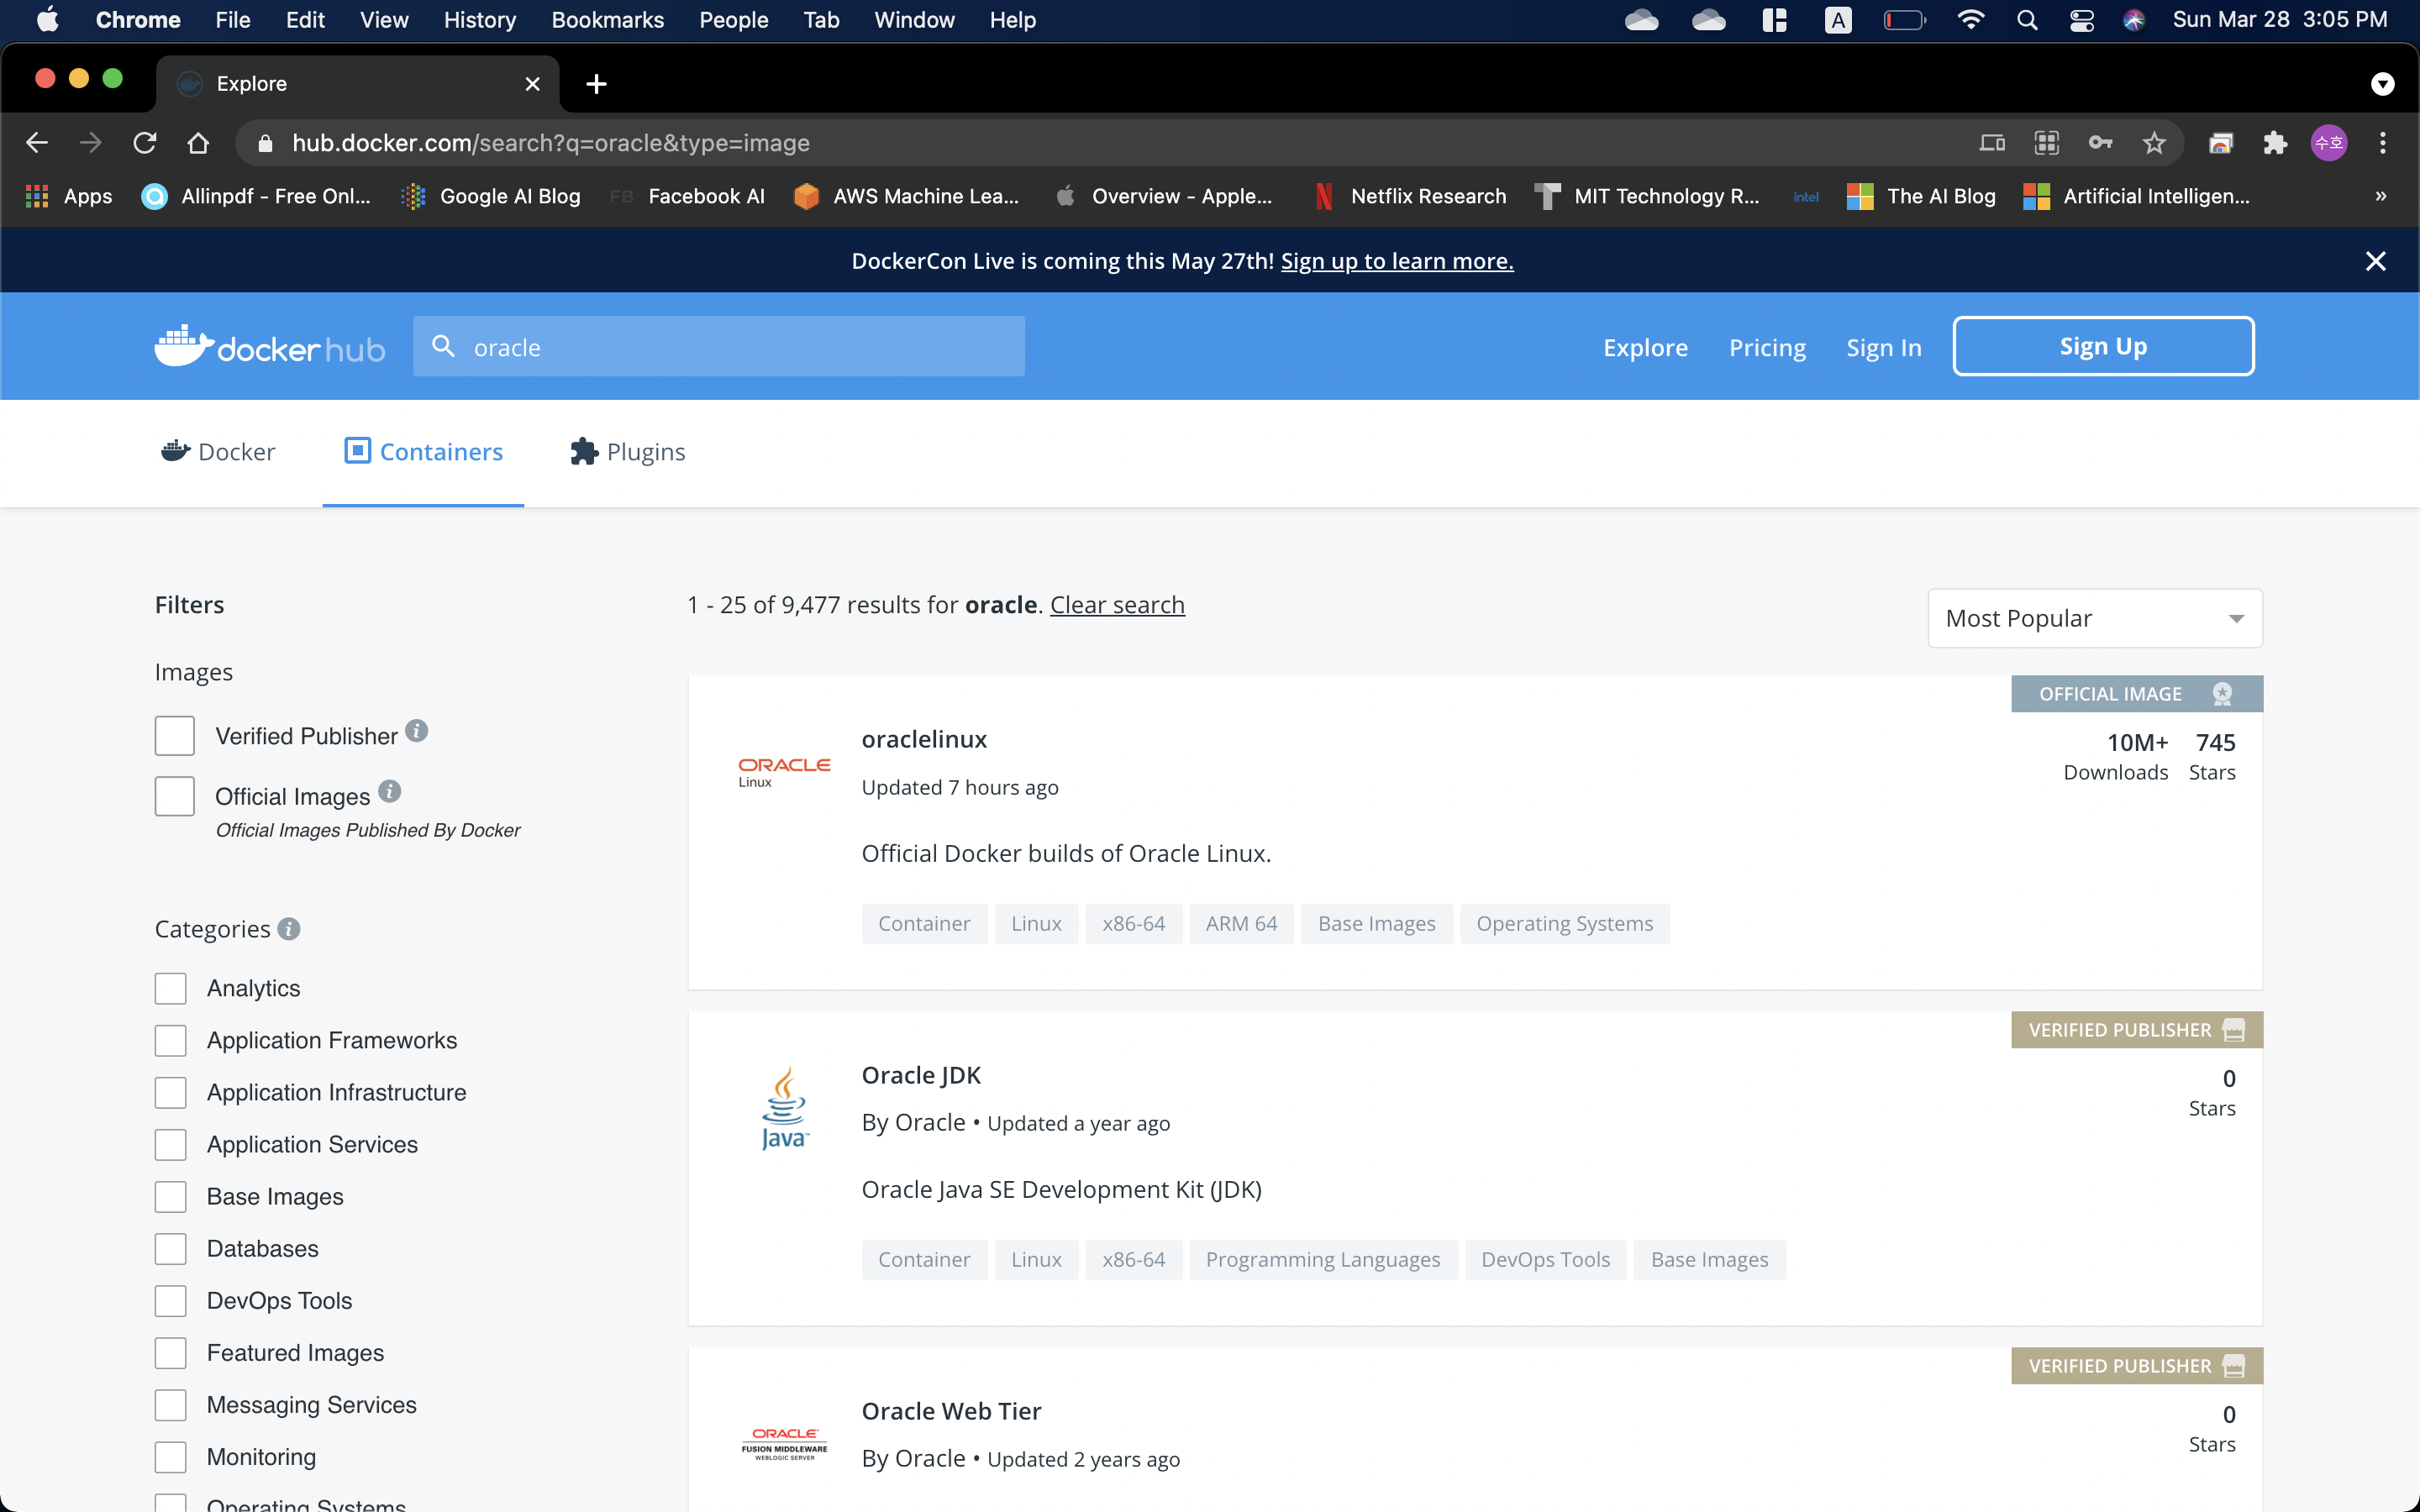Bookmark this page with the star icon
The image size is (2420, 1512).
pos(2154,143)
